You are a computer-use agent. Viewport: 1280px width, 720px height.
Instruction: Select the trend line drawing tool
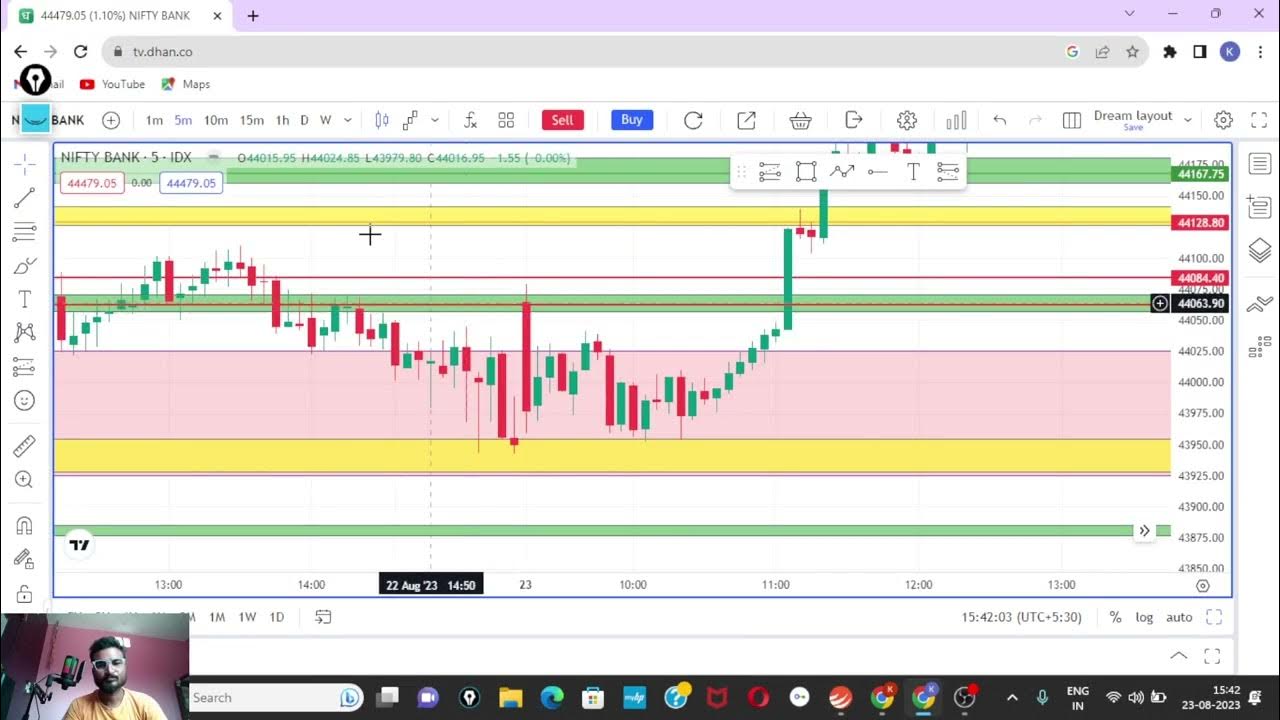[25, 197]
